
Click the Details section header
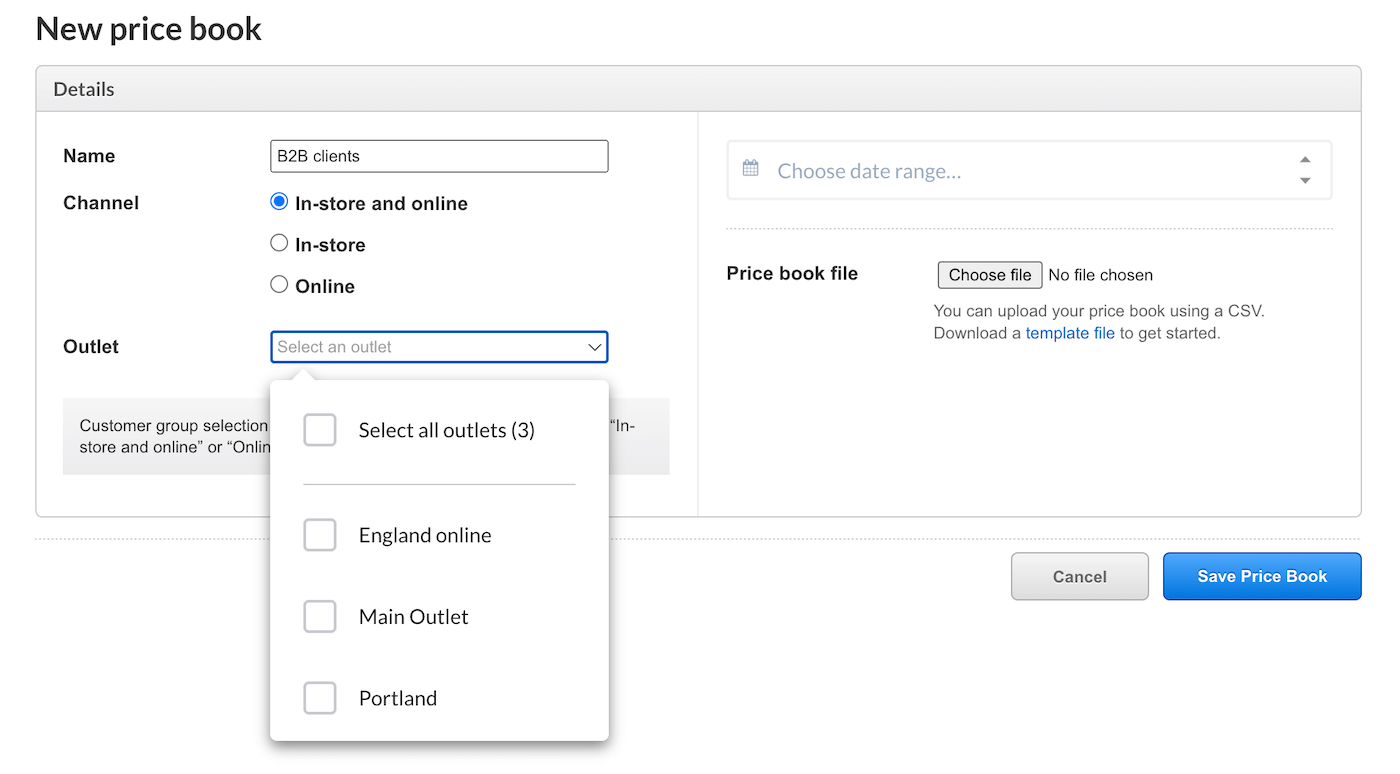tap(83, 88)
